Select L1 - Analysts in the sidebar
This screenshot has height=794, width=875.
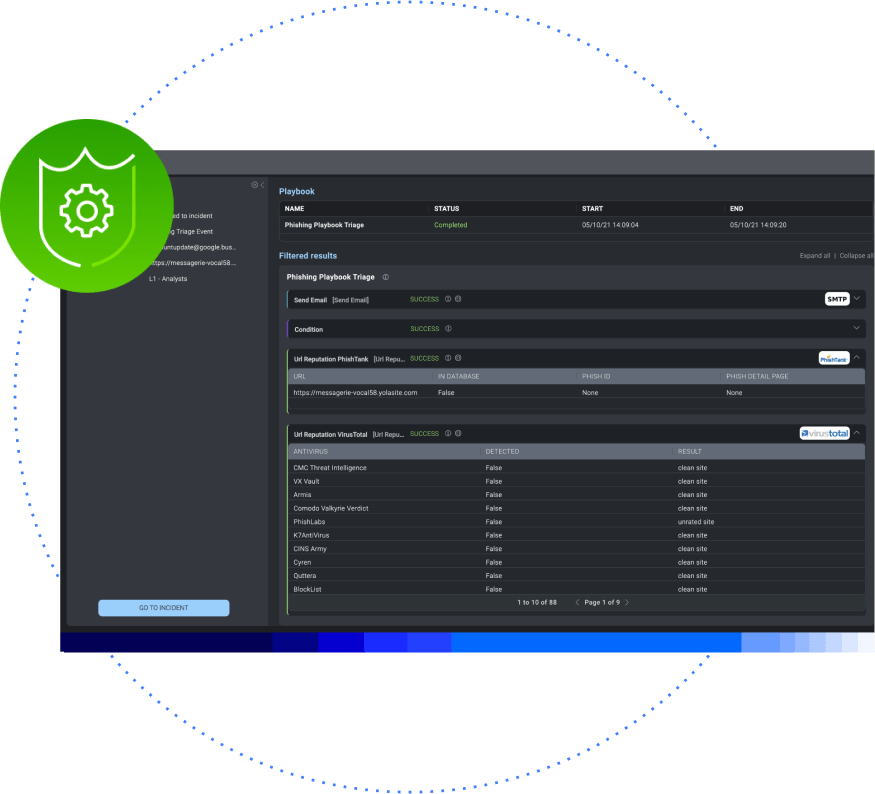tap(168, 279)
